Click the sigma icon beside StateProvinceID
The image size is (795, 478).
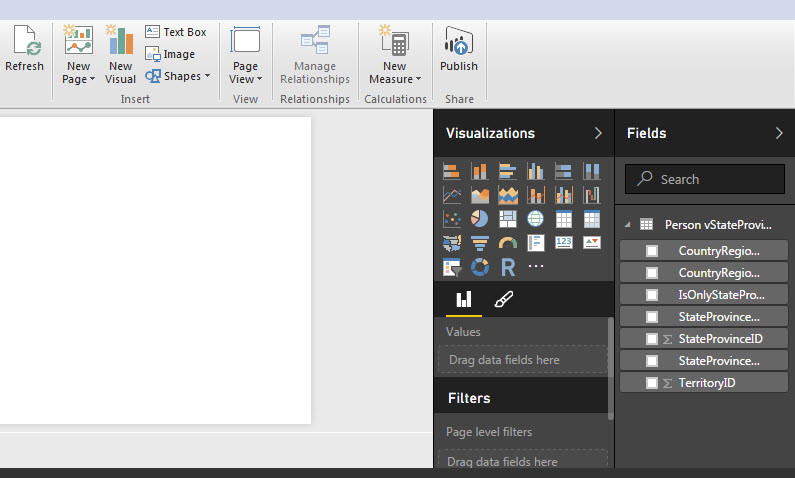coord(668,339)
